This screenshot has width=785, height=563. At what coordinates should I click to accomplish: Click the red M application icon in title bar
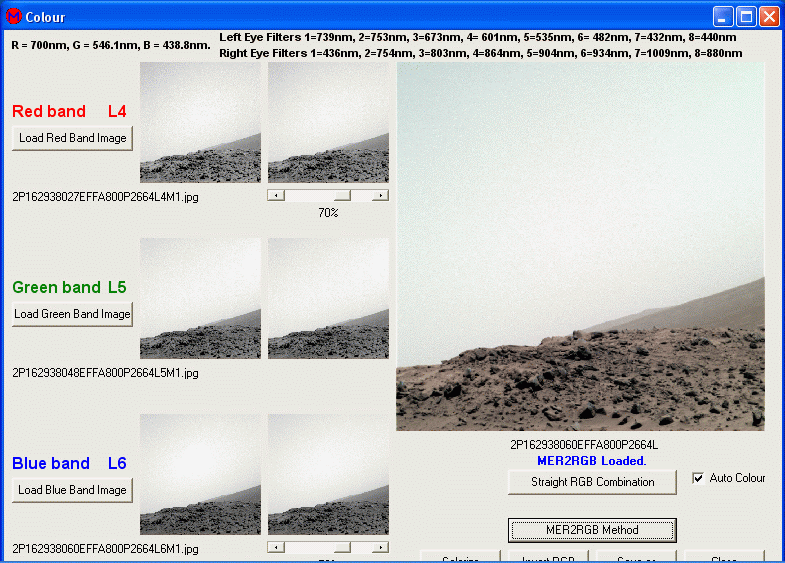[x=14, y=17]
